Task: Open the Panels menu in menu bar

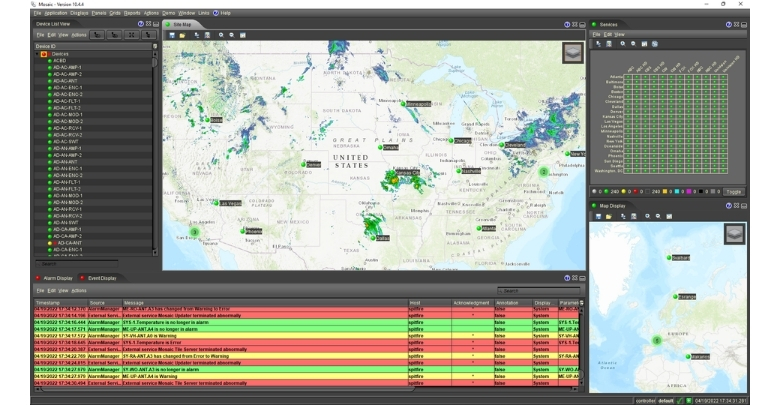Action: point(98,13)
